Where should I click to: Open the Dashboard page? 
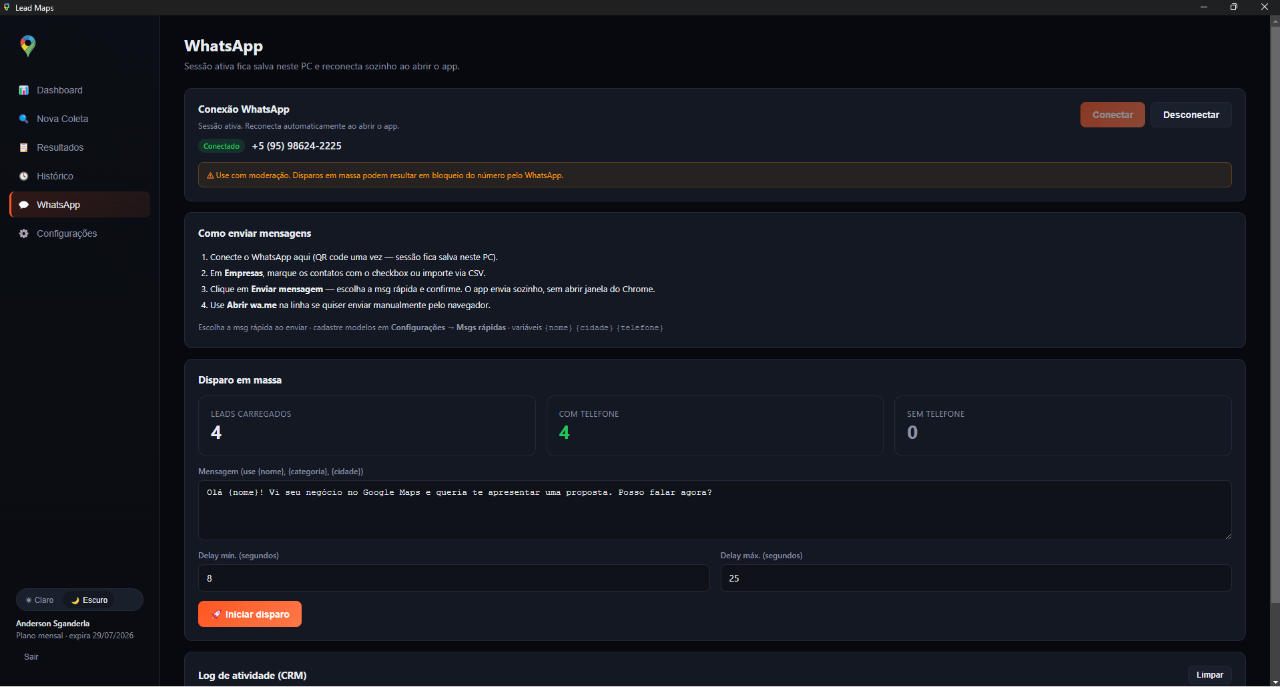[80, 90]
